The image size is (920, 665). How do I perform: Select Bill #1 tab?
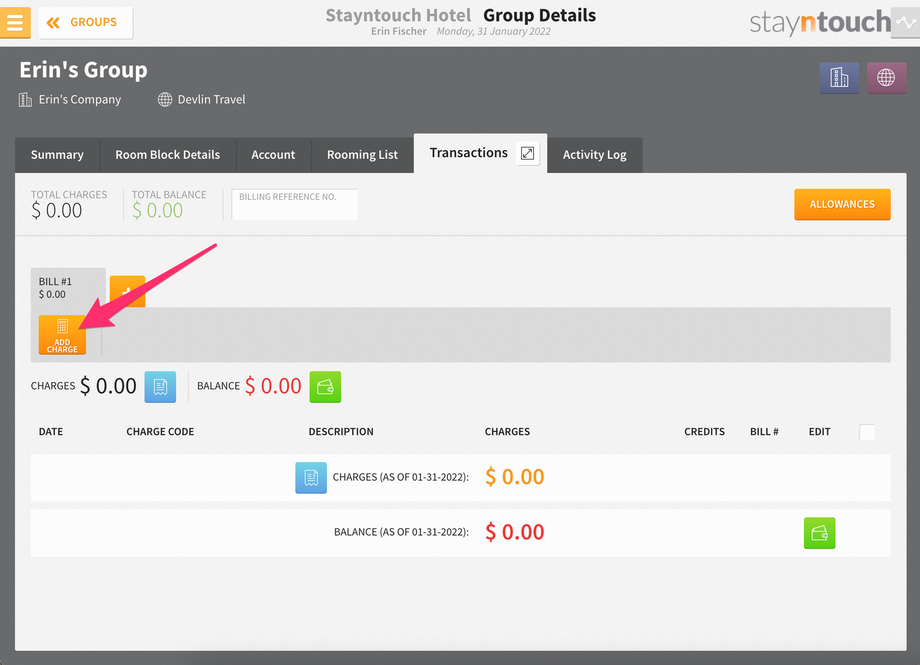pos(68,288)
